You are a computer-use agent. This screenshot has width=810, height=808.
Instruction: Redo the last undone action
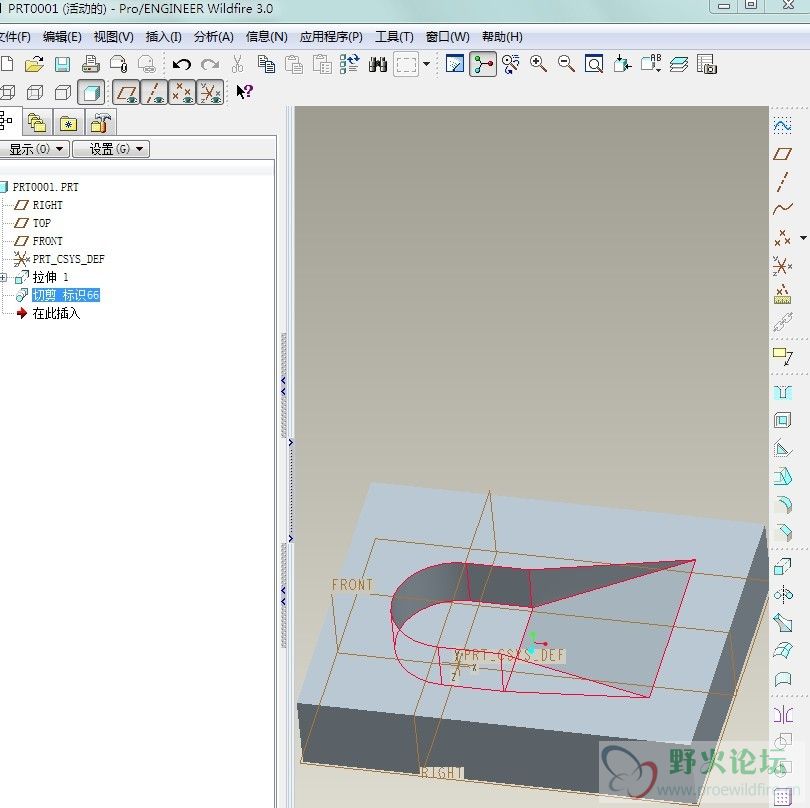(x=209, y=65)
